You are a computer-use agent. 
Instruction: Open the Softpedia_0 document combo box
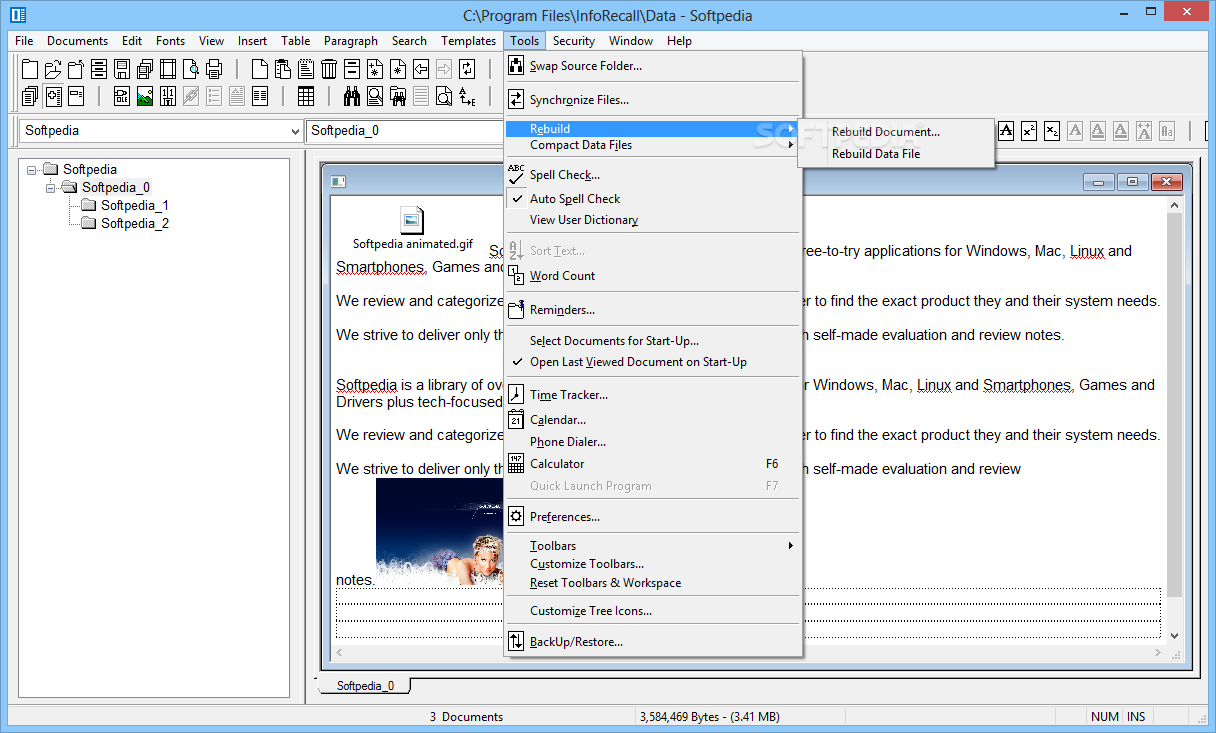[x=404, y=131]
